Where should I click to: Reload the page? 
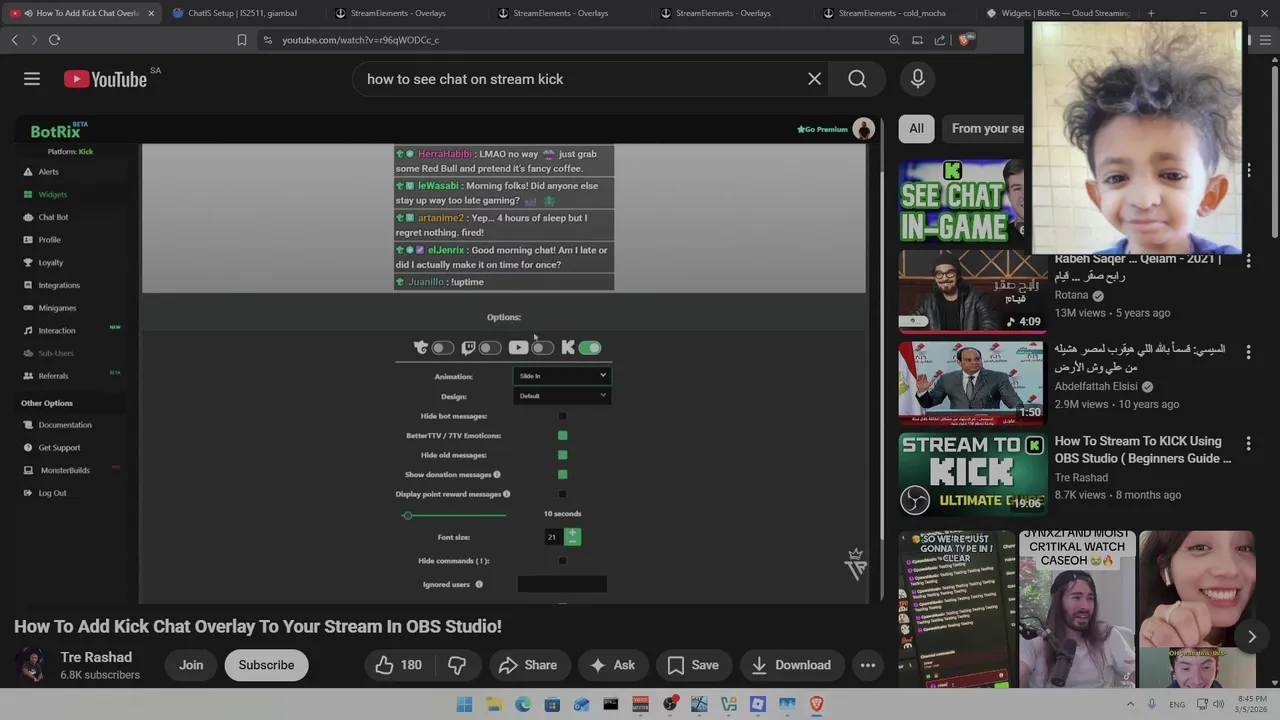[54, 40]
